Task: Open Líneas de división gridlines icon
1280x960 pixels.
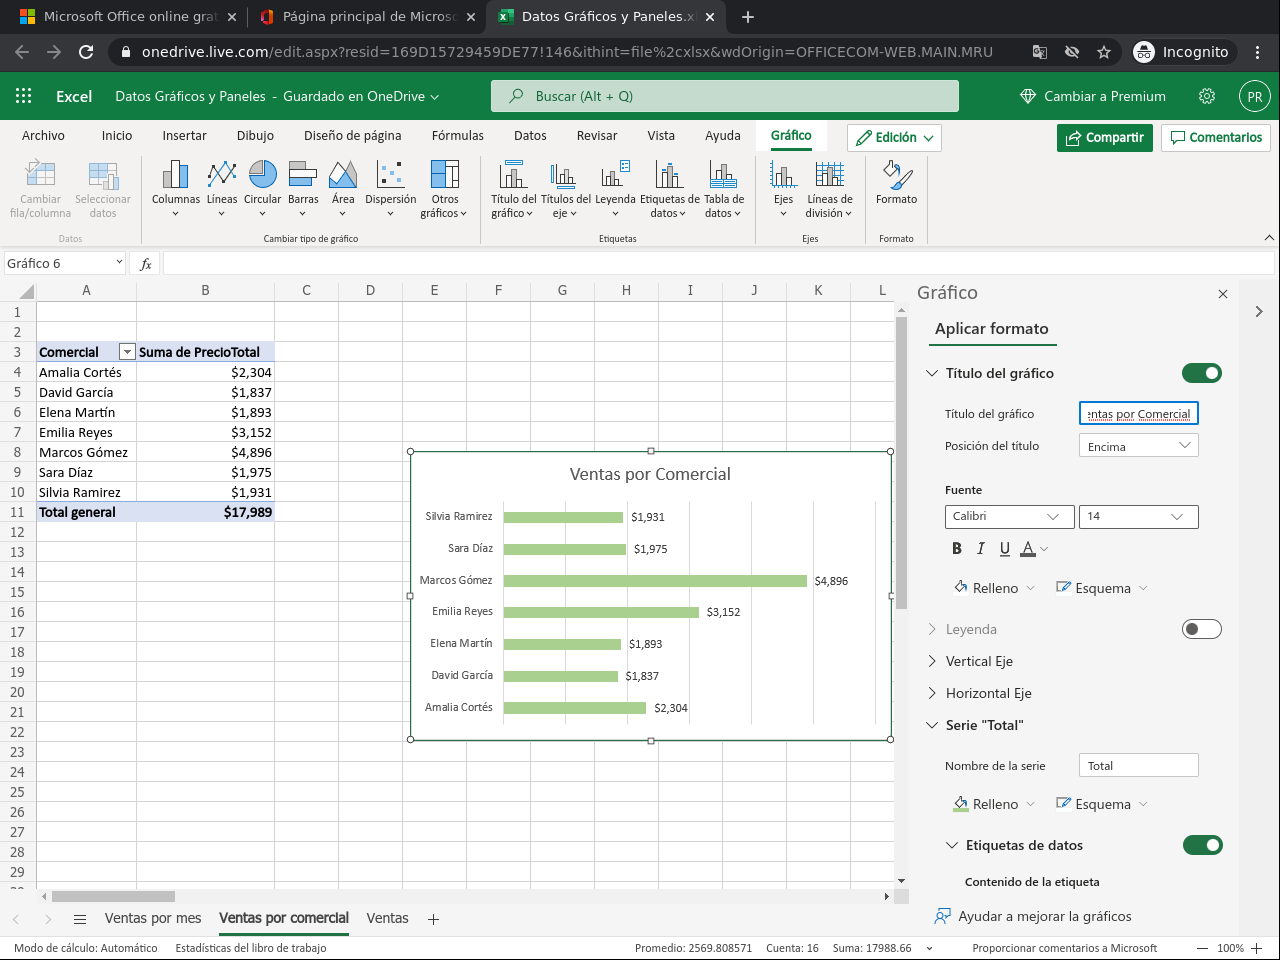Action: [x=829, y=176]
